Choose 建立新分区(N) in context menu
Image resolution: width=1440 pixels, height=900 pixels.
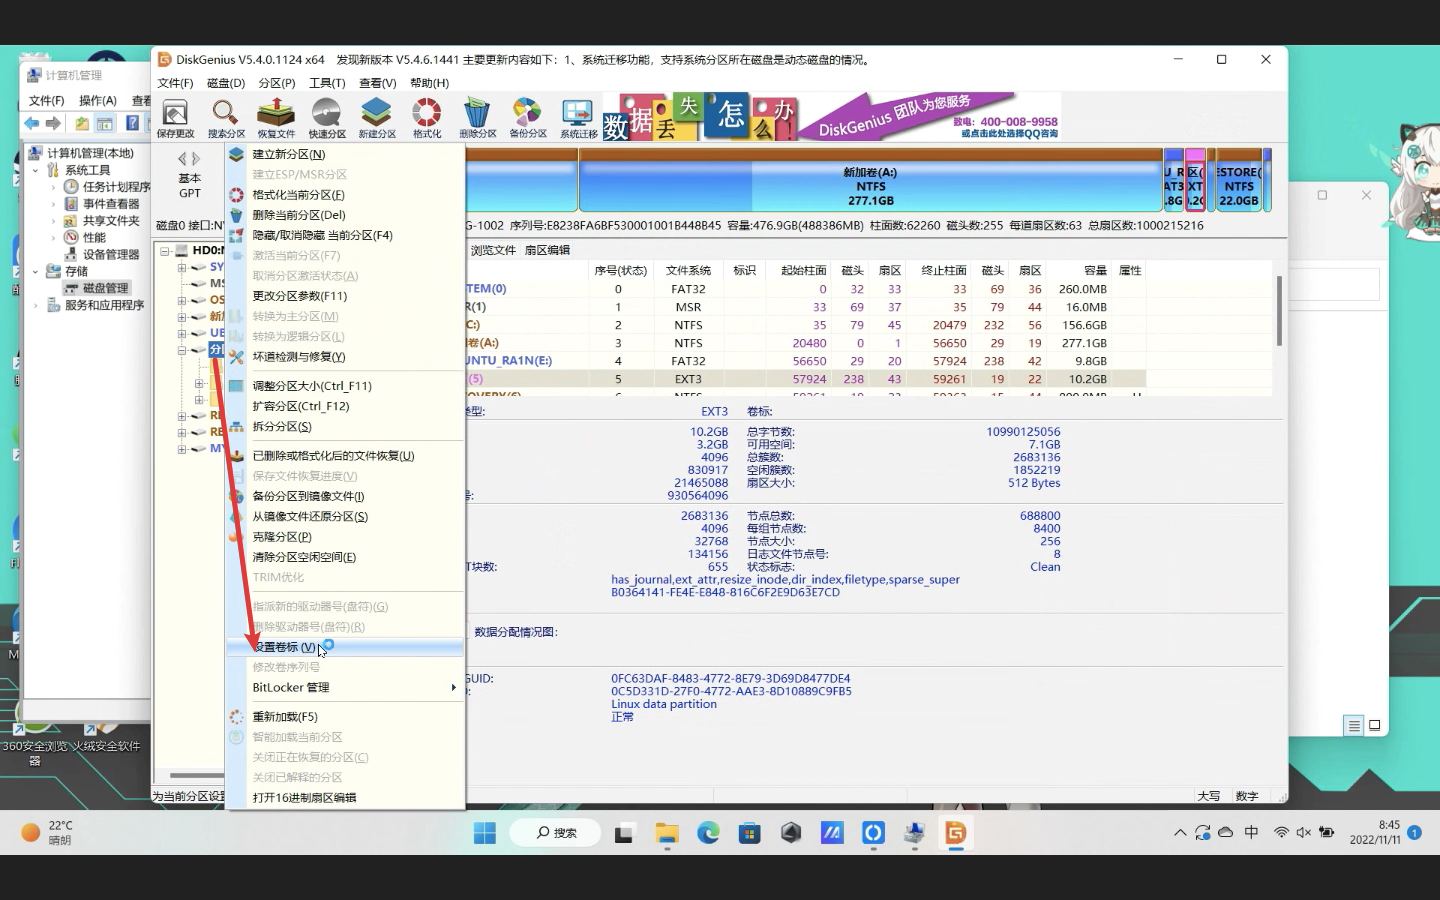[x=345, y=154]
